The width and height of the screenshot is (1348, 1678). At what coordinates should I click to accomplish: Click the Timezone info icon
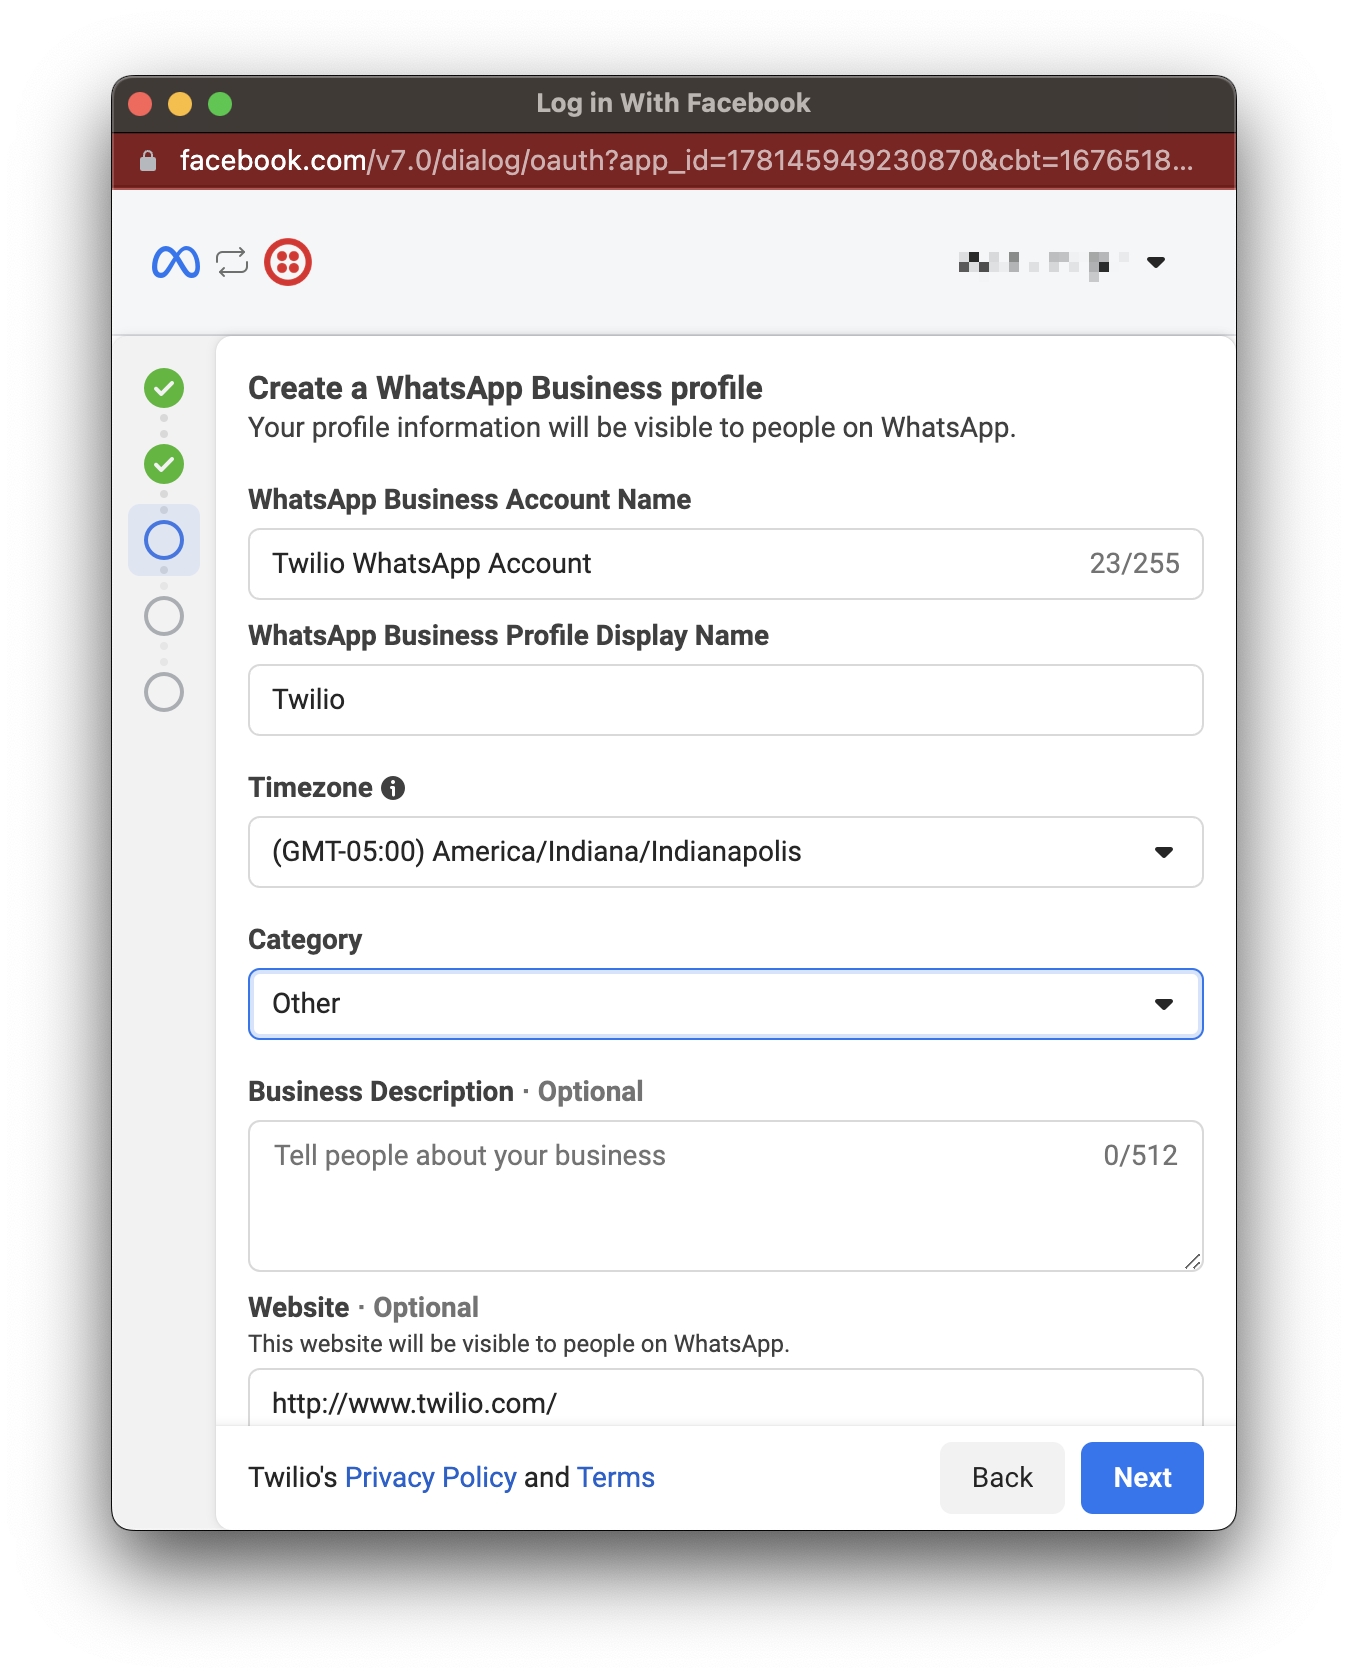coord(393,788)
